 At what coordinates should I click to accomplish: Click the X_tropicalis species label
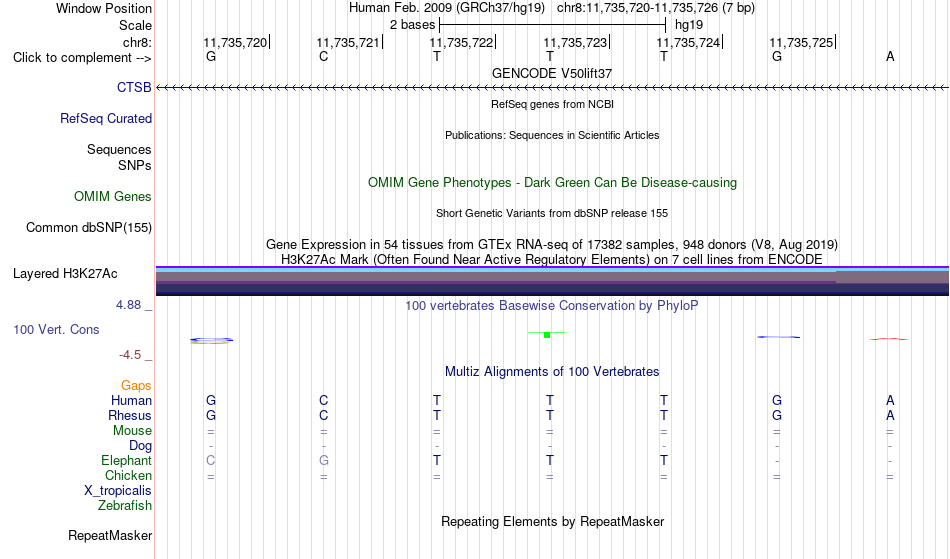click(x=118, y=491)
